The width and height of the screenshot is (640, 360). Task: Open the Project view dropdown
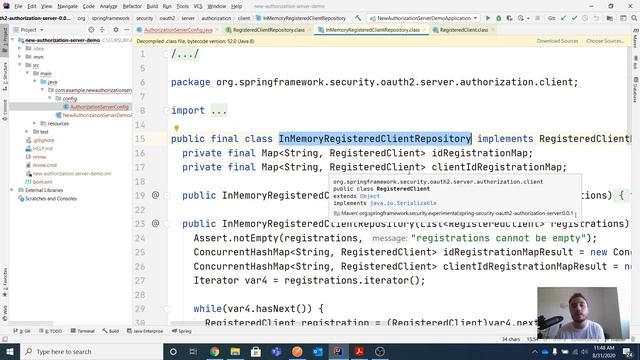click(29, 30)
